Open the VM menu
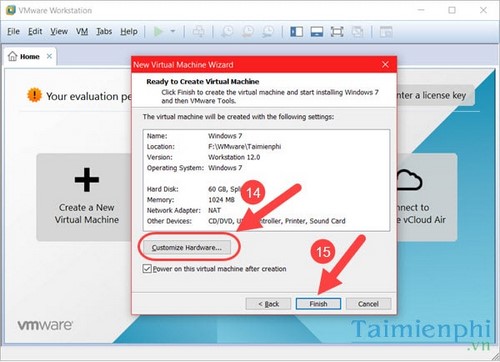The image size is (500, 362). click(x=82, y=31)
